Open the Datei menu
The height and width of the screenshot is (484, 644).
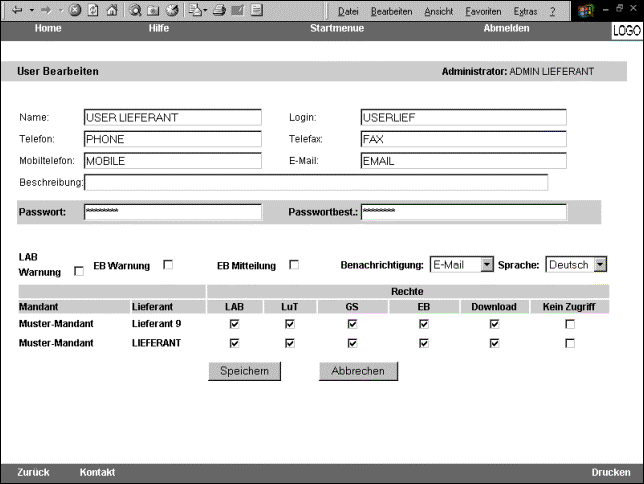[348, 12]
